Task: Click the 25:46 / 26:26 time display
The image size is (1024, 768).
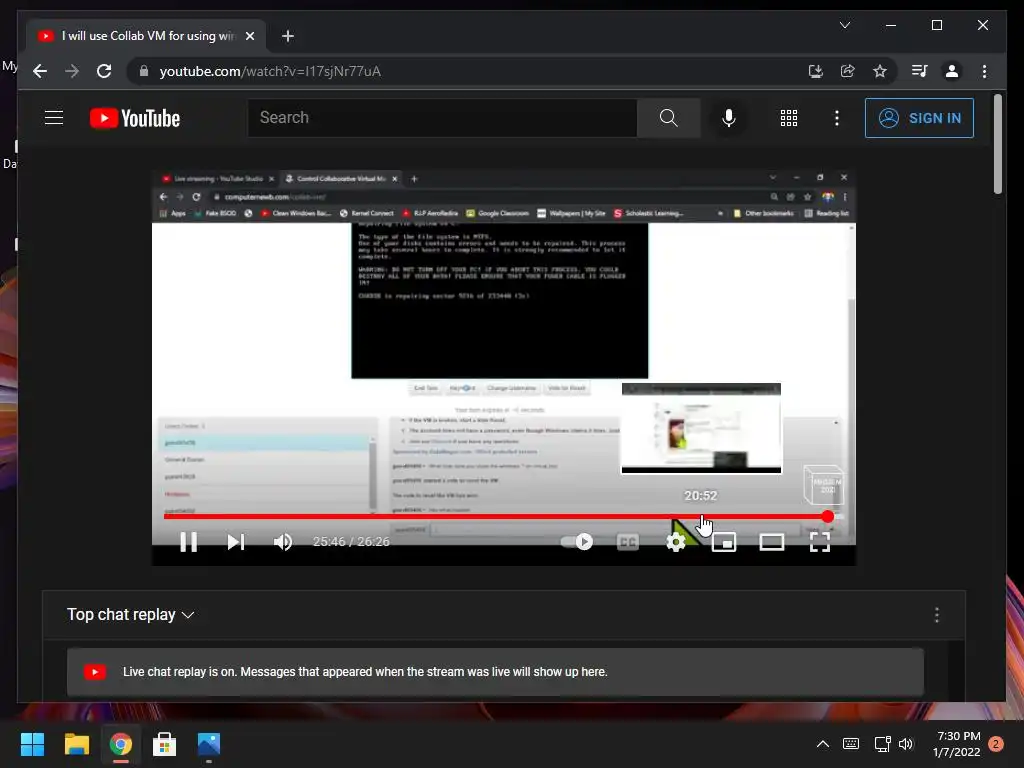Action: click(x=351, y=542)
